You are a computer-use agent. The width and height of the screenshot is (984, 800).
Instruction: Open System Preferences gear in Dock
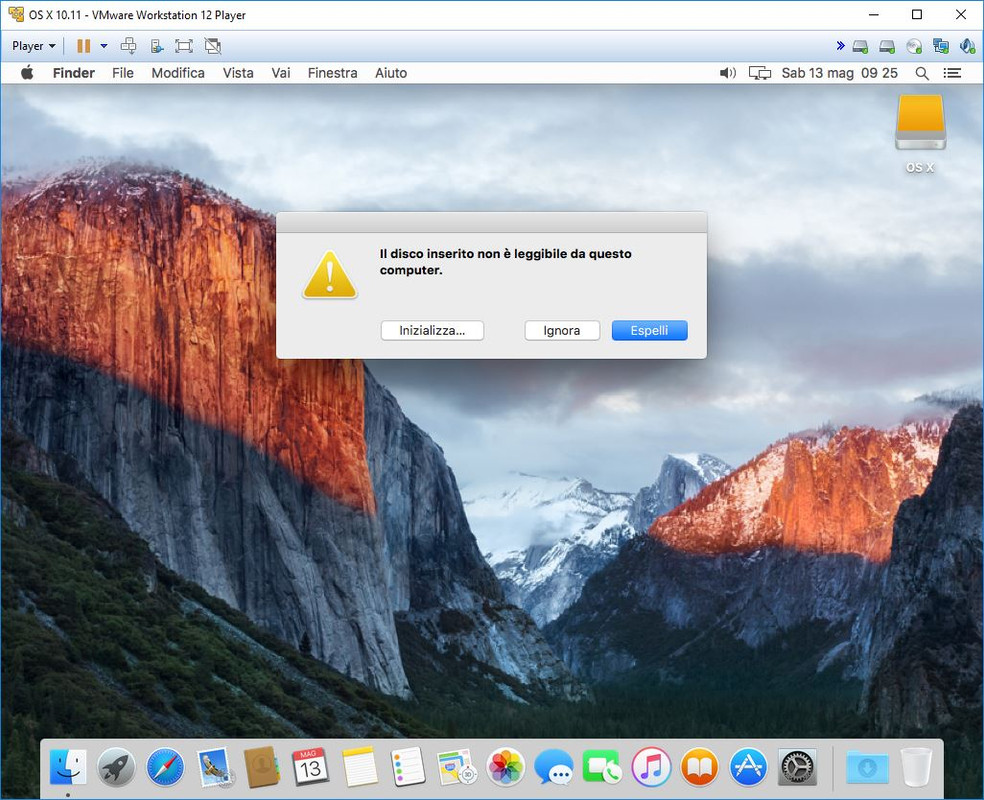tap(797, 766)
